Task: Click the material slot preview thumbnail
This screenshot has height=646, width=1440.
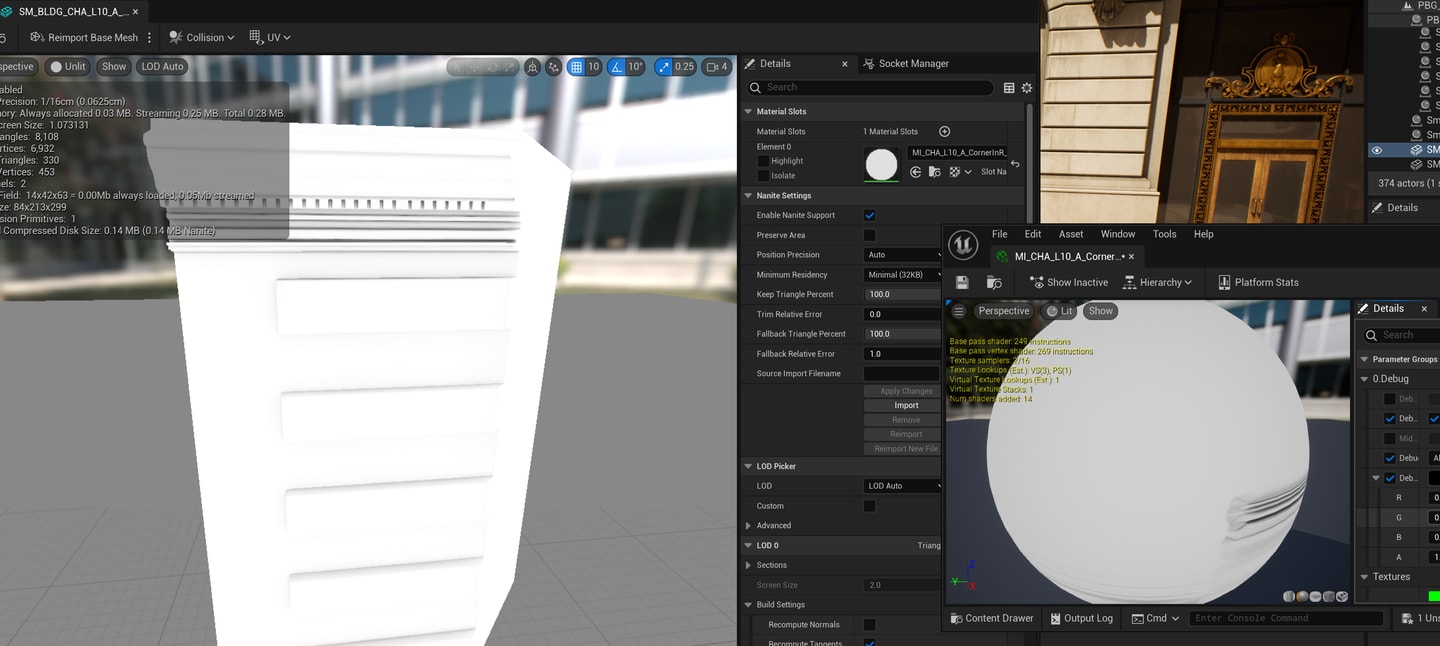Action: (x=881, y=164)
